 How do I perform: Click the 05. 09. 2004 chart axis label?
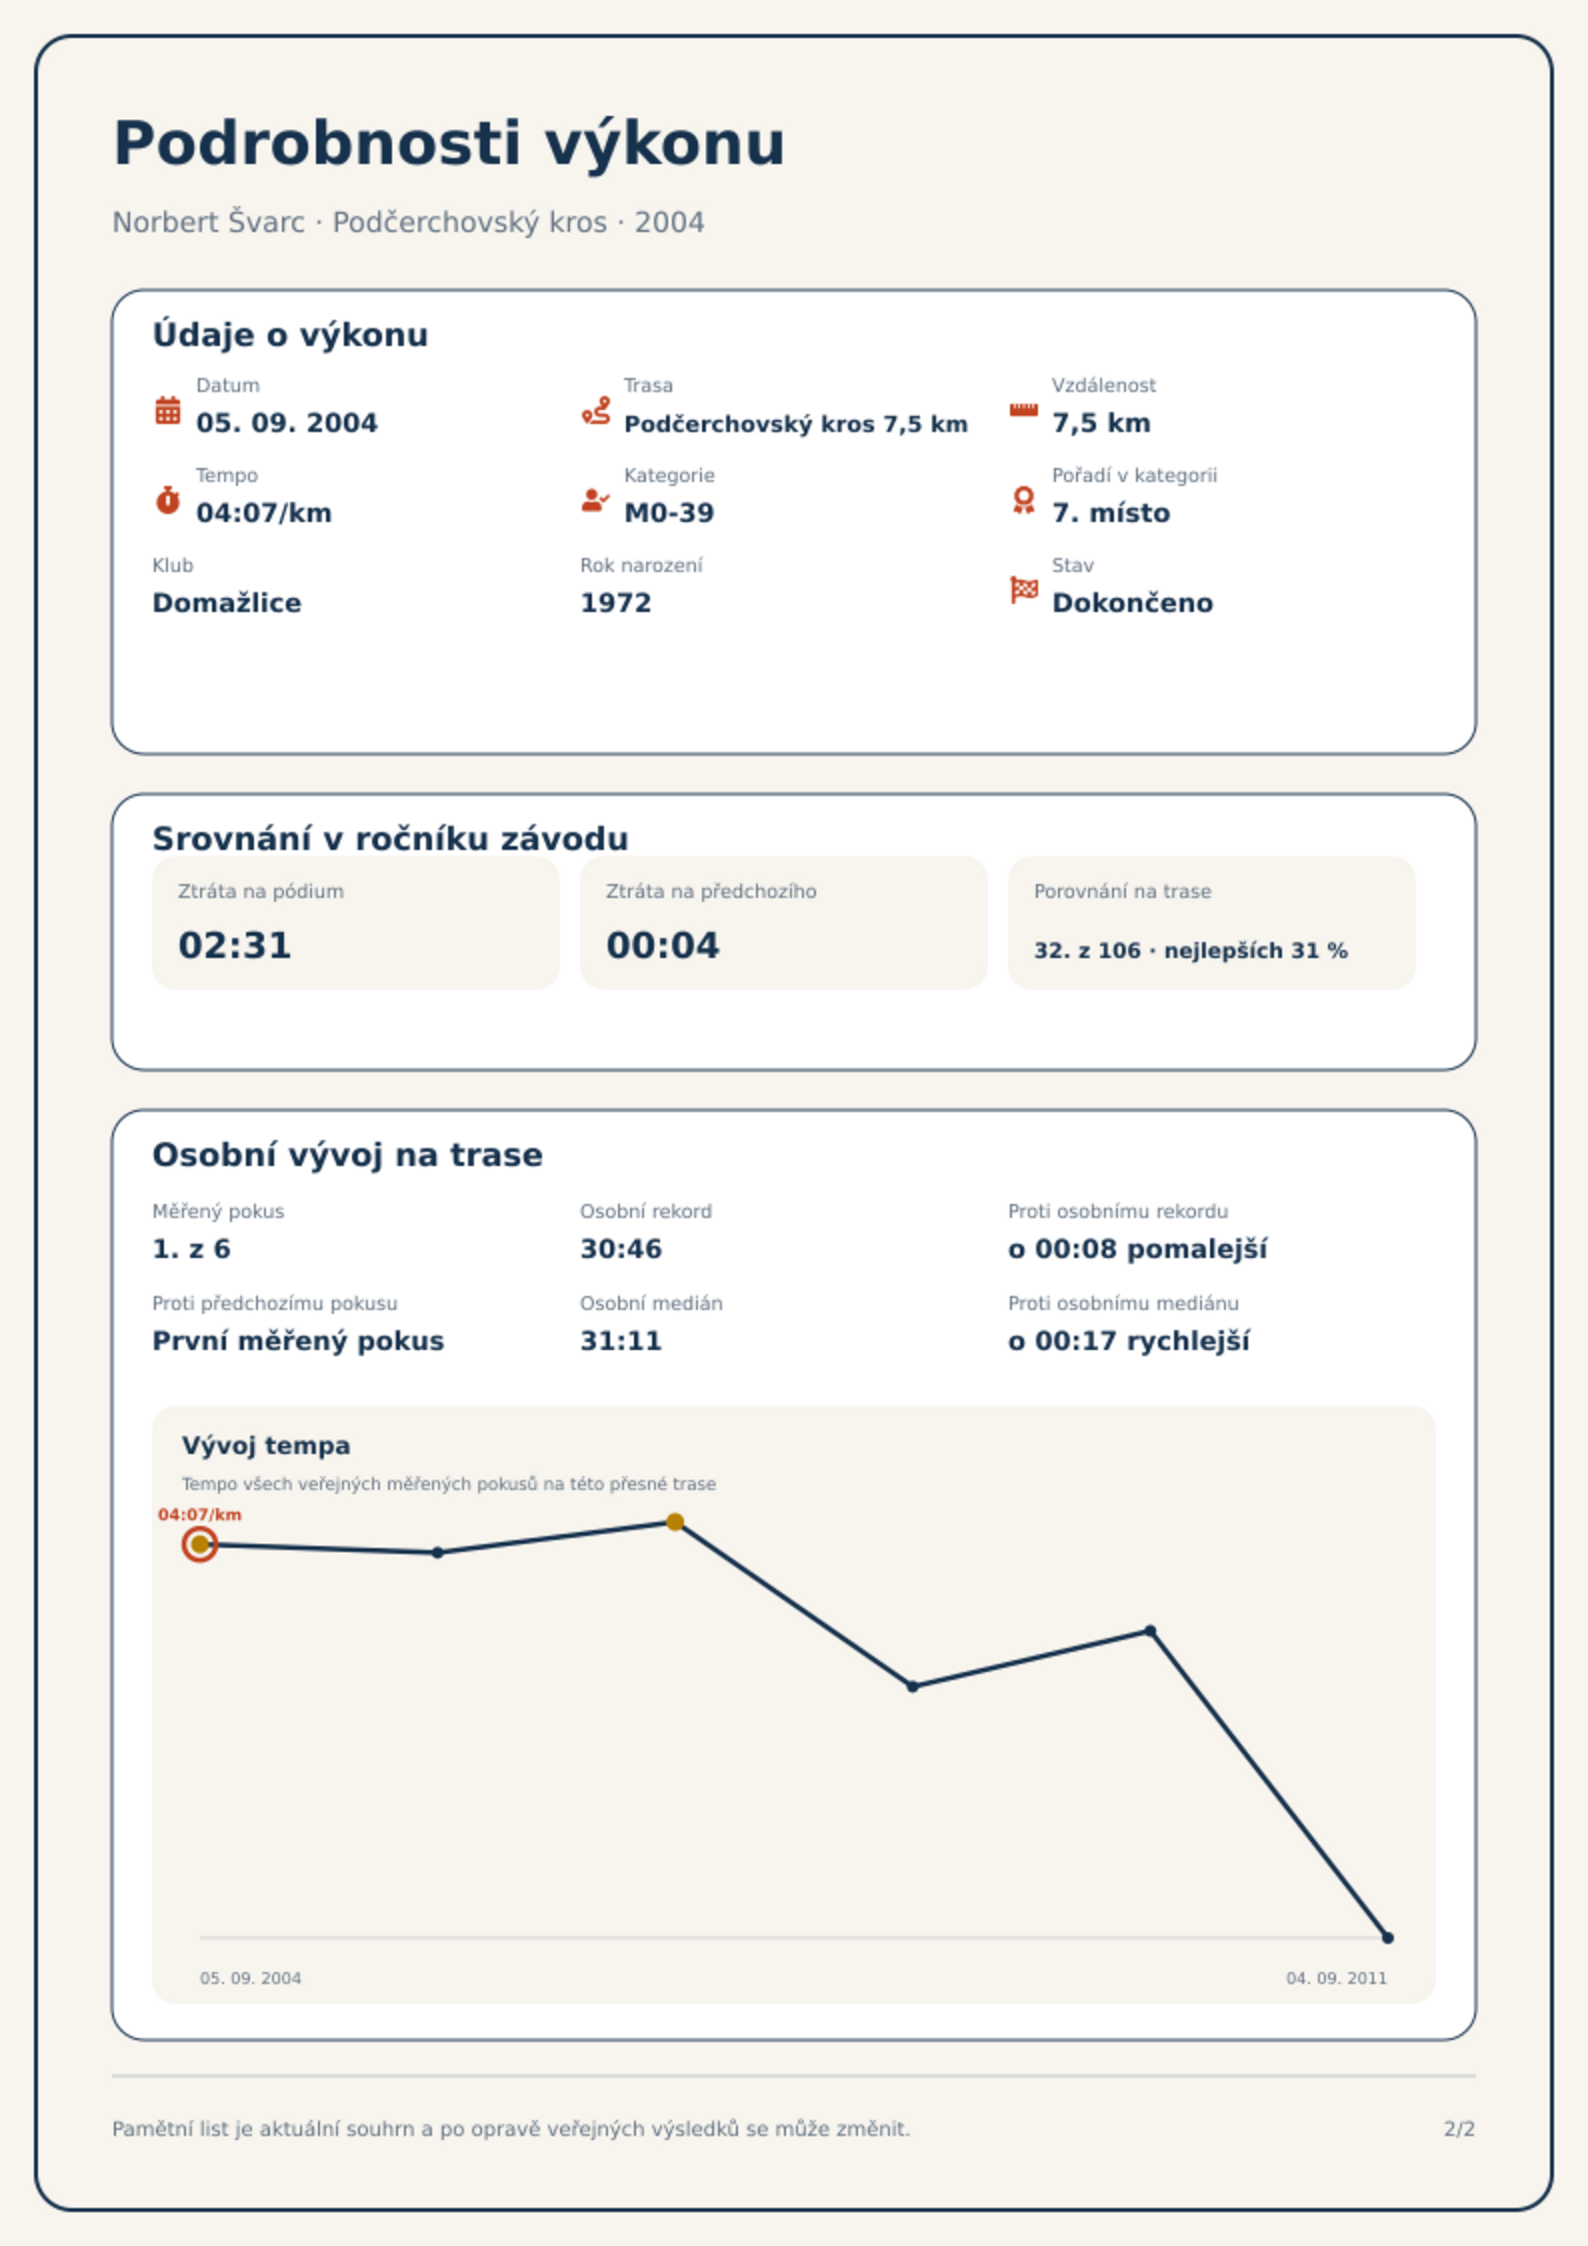click(250, 1978)
